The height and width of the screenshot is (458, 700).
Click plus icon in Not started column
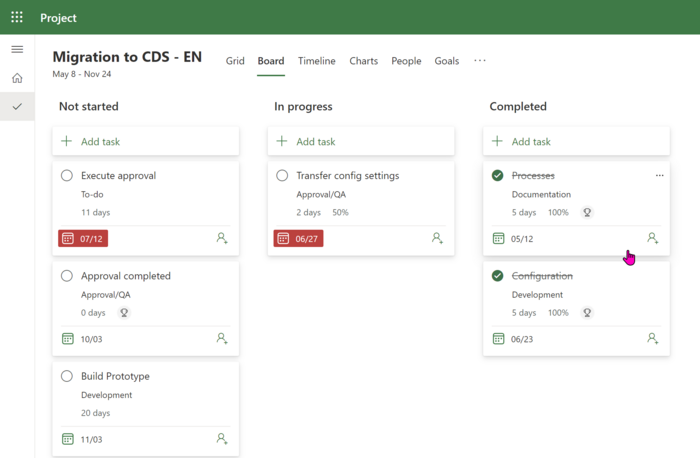coord(67,141)
